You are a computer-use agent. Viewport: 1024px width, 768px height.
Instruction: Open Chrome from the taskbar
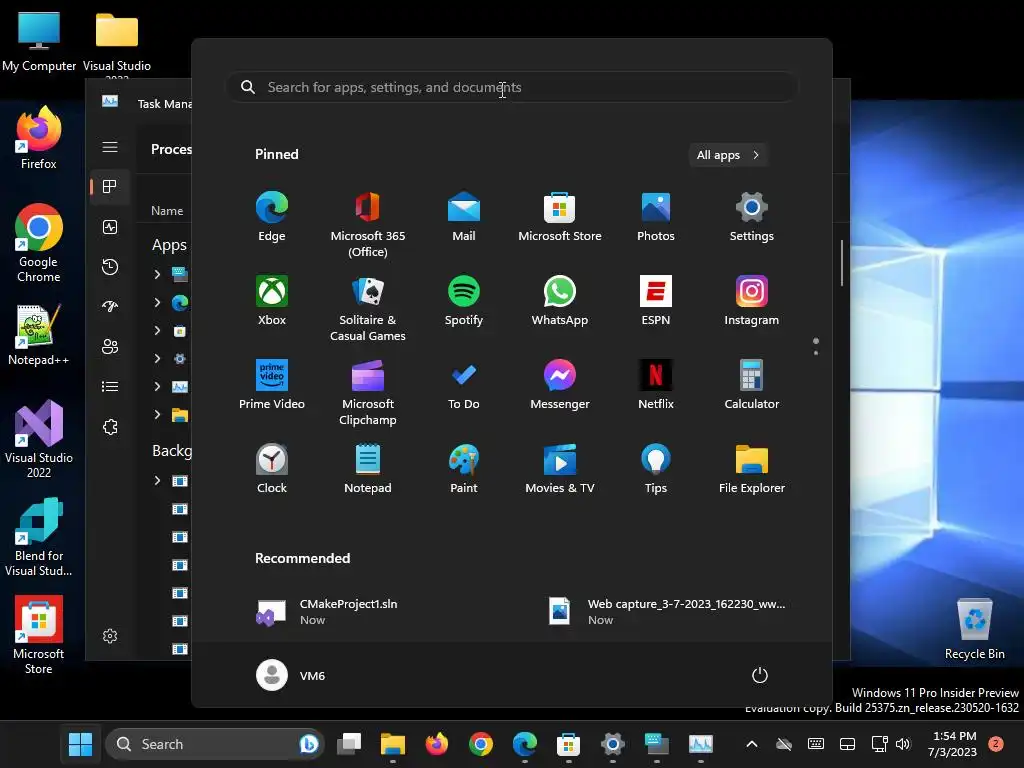[x=481, y=744]
